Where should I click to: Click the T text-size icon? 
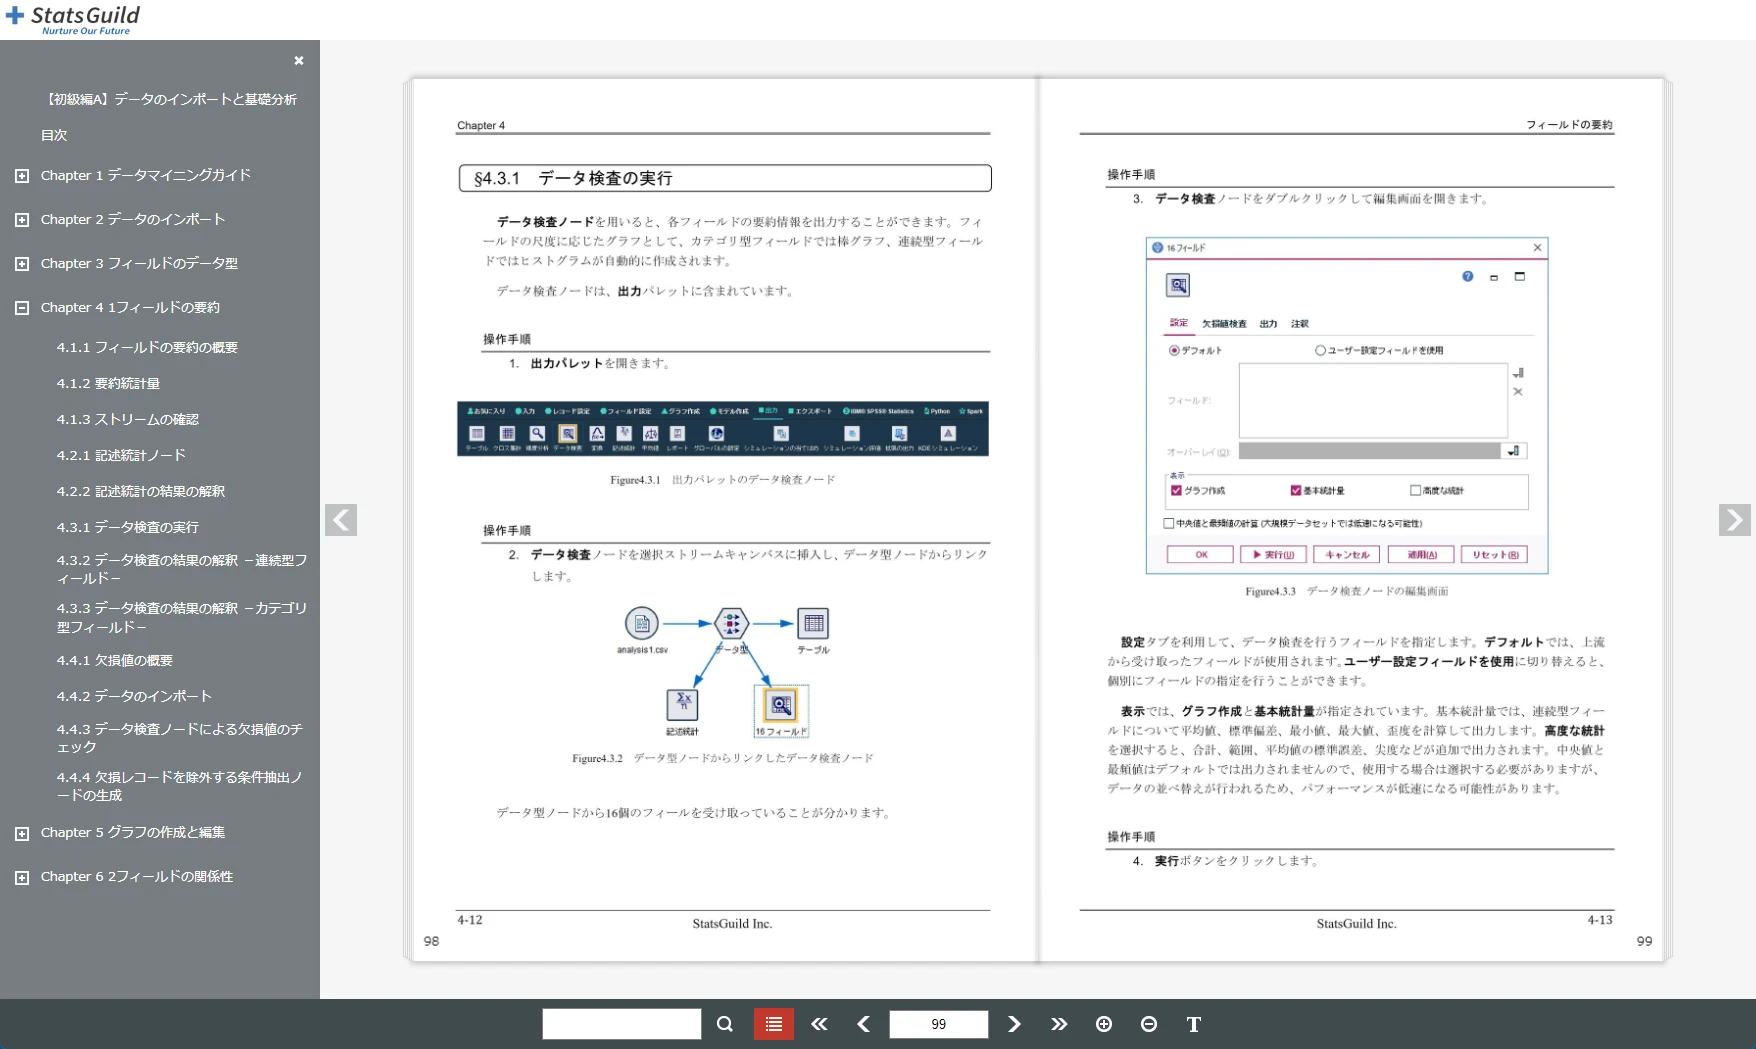1193,1024
